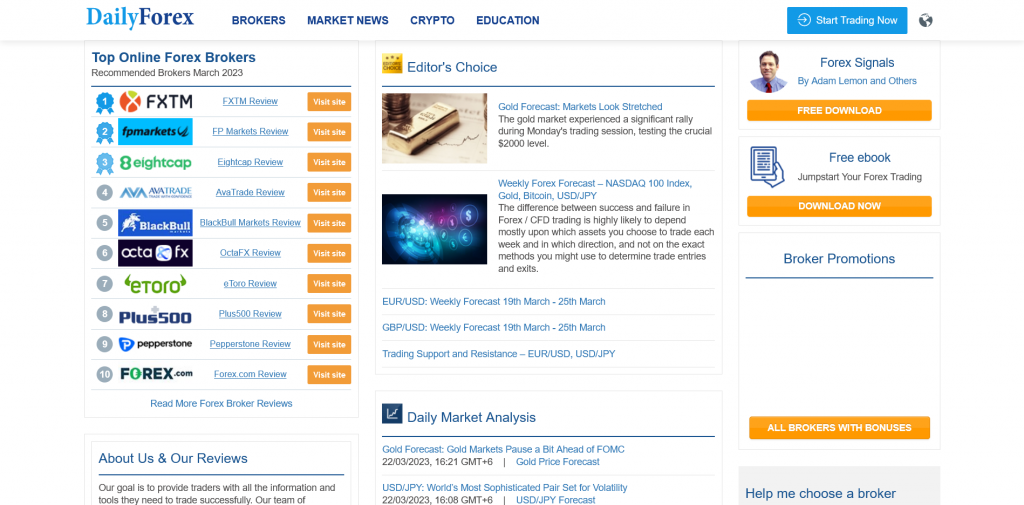Open the BlackBull Markets Review link
Viewport: 1024px width, 505px height.
(250, 223)
